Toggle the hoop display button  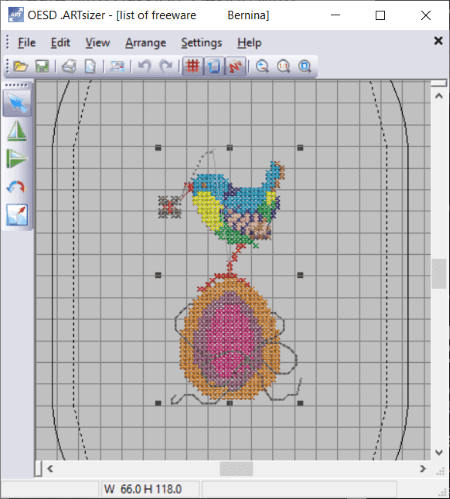(x=214, y=66)
